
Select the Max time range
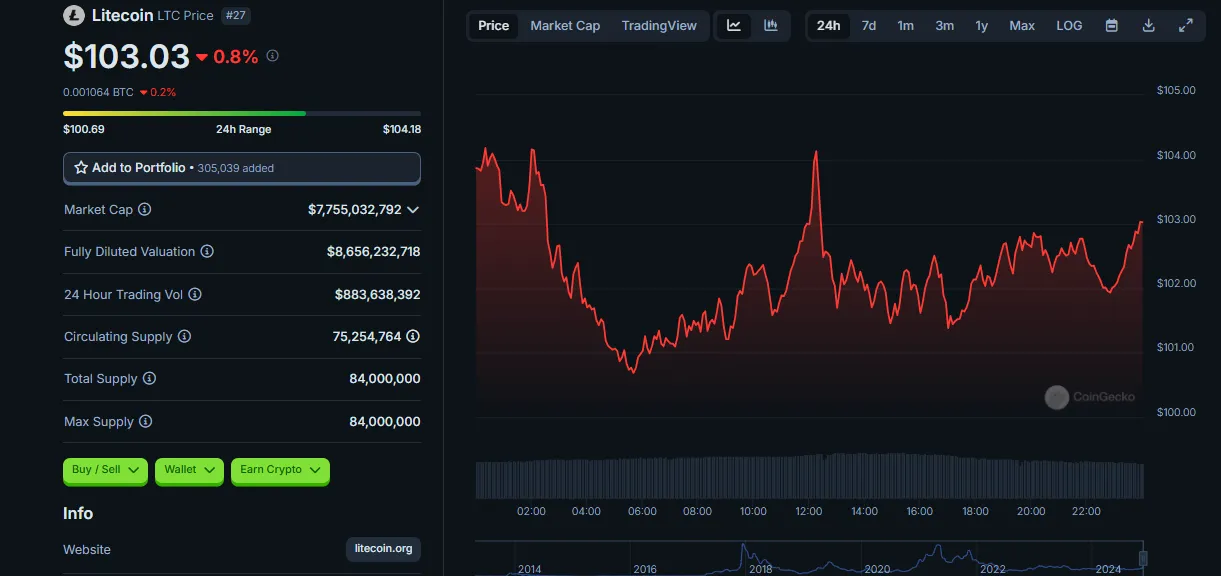[1022, 26]
